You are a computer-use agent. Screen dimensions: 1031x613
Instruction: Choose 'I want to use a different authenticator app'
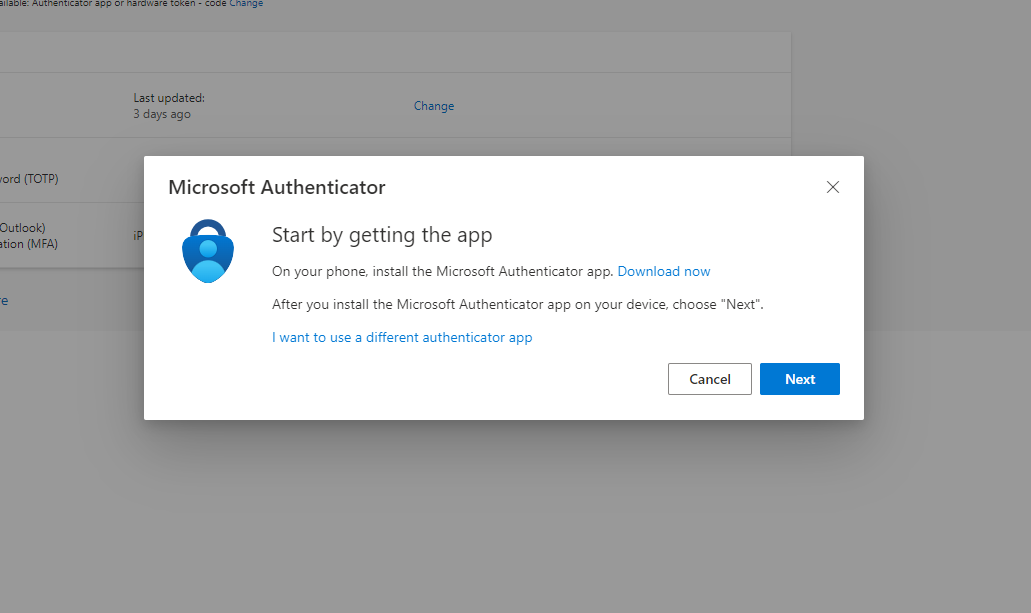402,337
